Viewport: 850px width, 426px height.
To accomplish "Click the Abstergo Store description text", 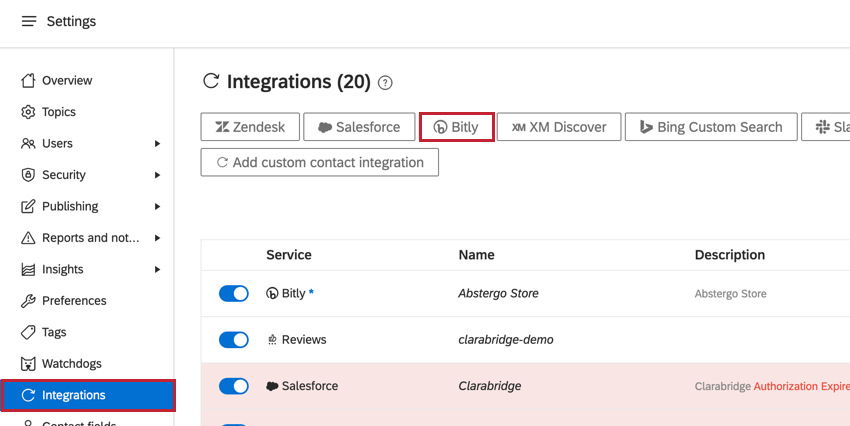I will 730,294.
